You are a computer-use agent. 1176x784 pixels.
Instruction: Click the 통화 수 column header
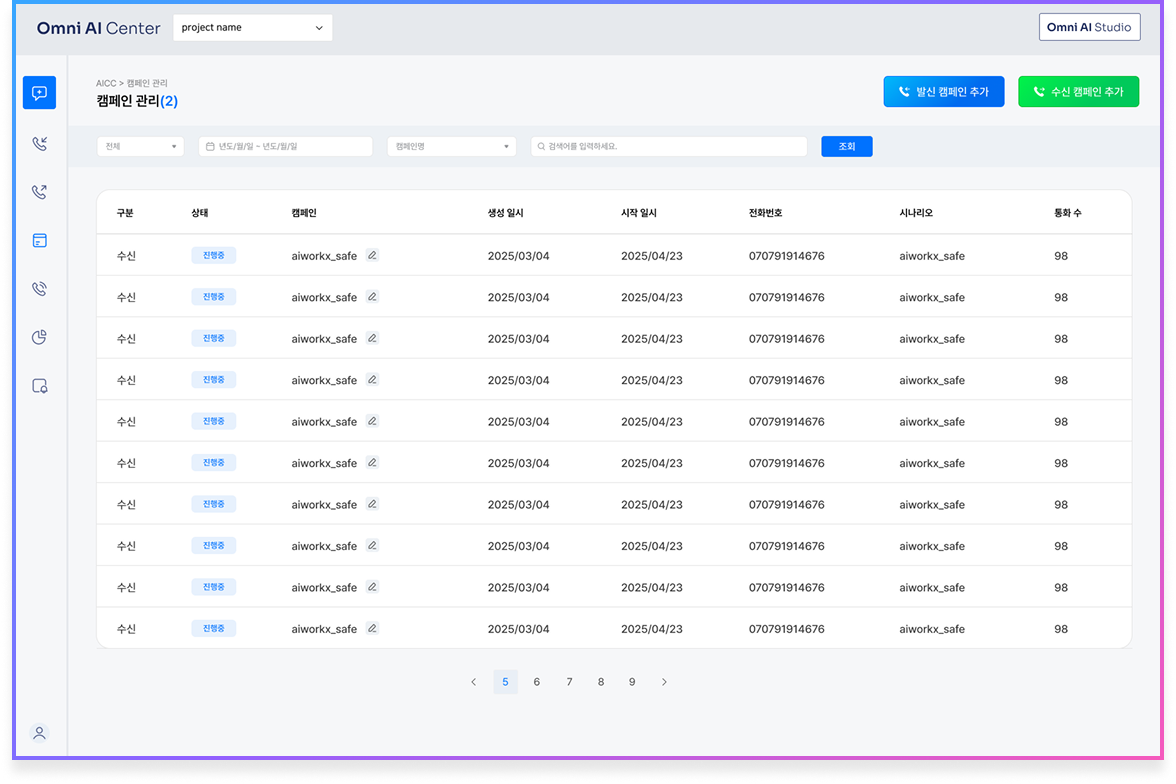coord(1068,213)
